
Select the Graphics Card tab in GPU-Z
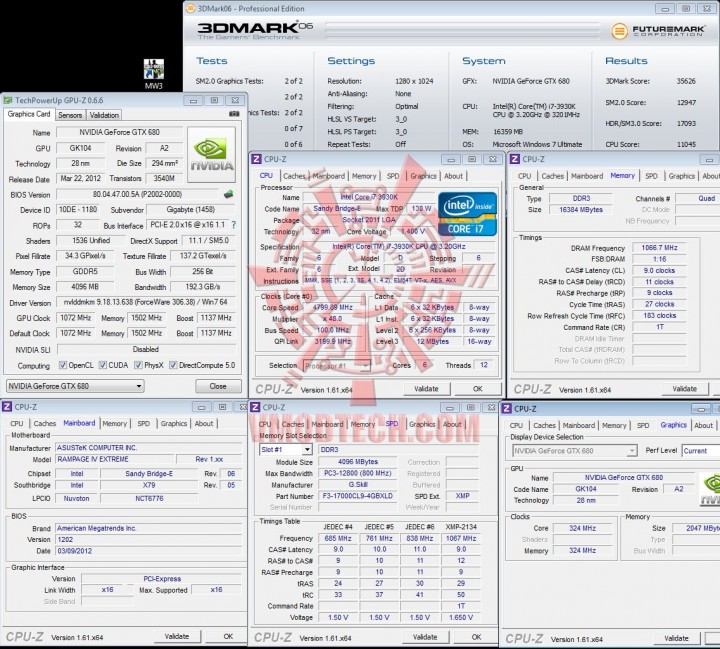click(x=29, y=114)
